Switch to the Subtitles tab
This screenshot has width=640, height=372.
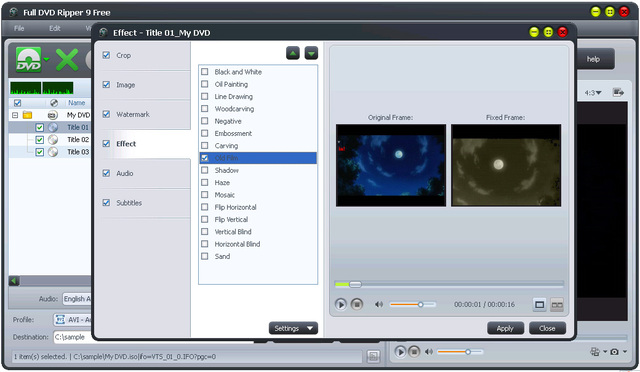(143, 203)
